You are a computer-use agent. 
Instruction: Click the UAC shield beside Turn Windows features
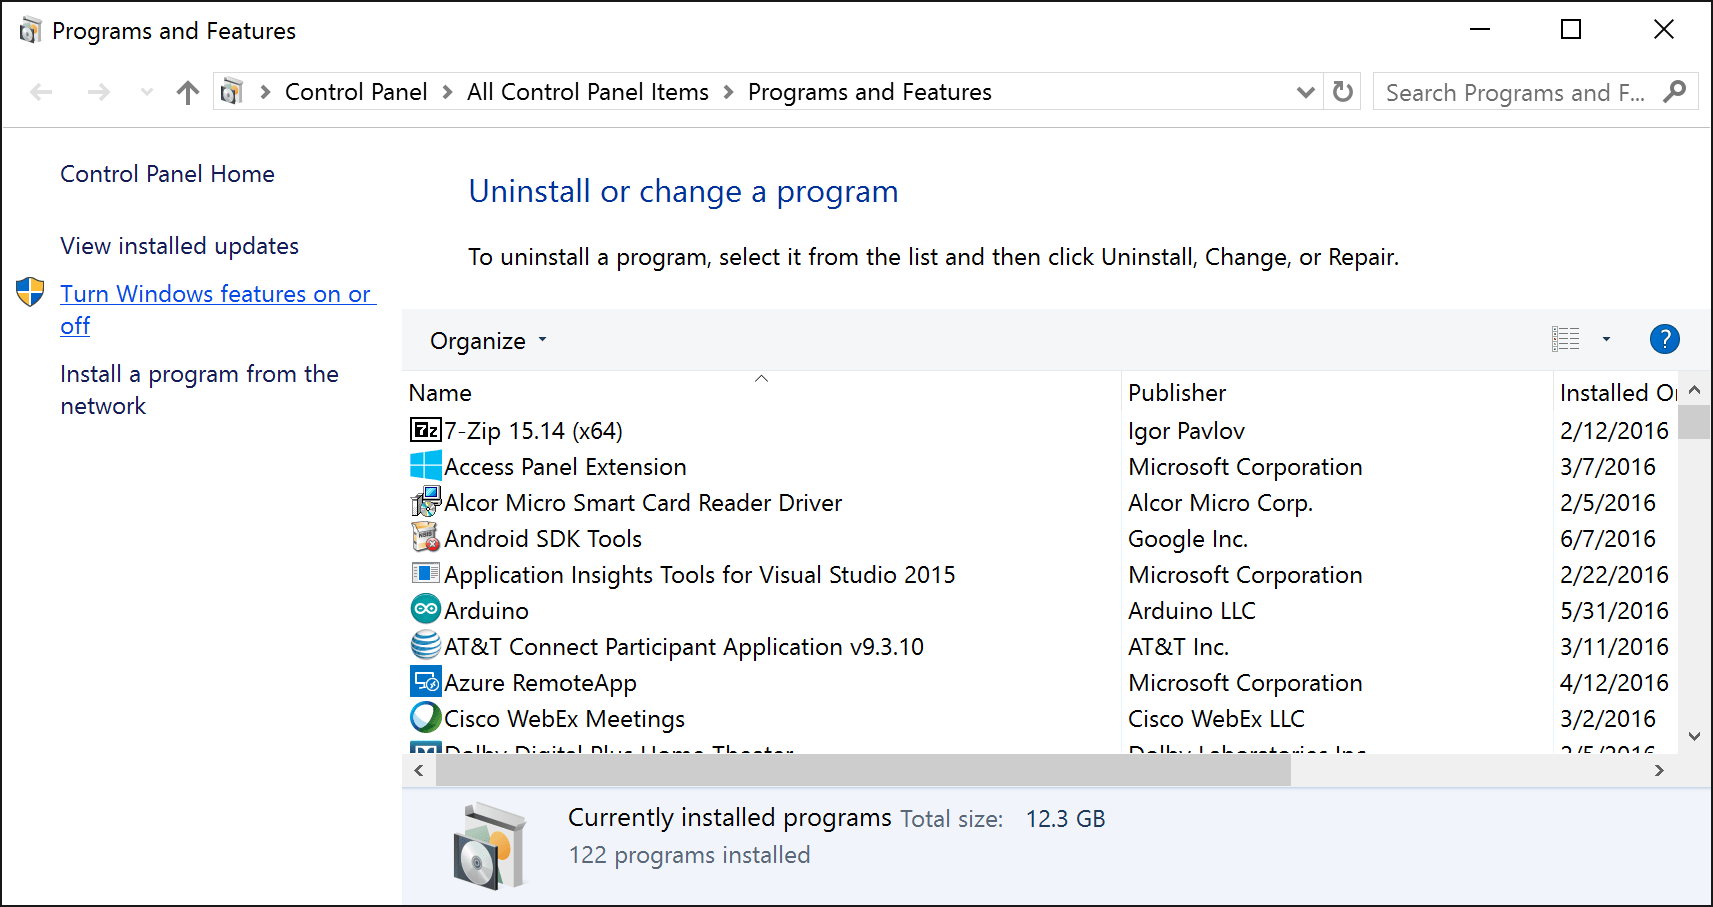[30, 292]
